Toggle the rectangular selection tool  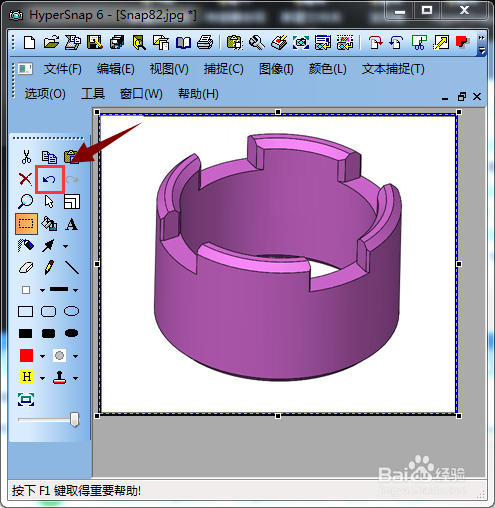(x=26, y=224)
